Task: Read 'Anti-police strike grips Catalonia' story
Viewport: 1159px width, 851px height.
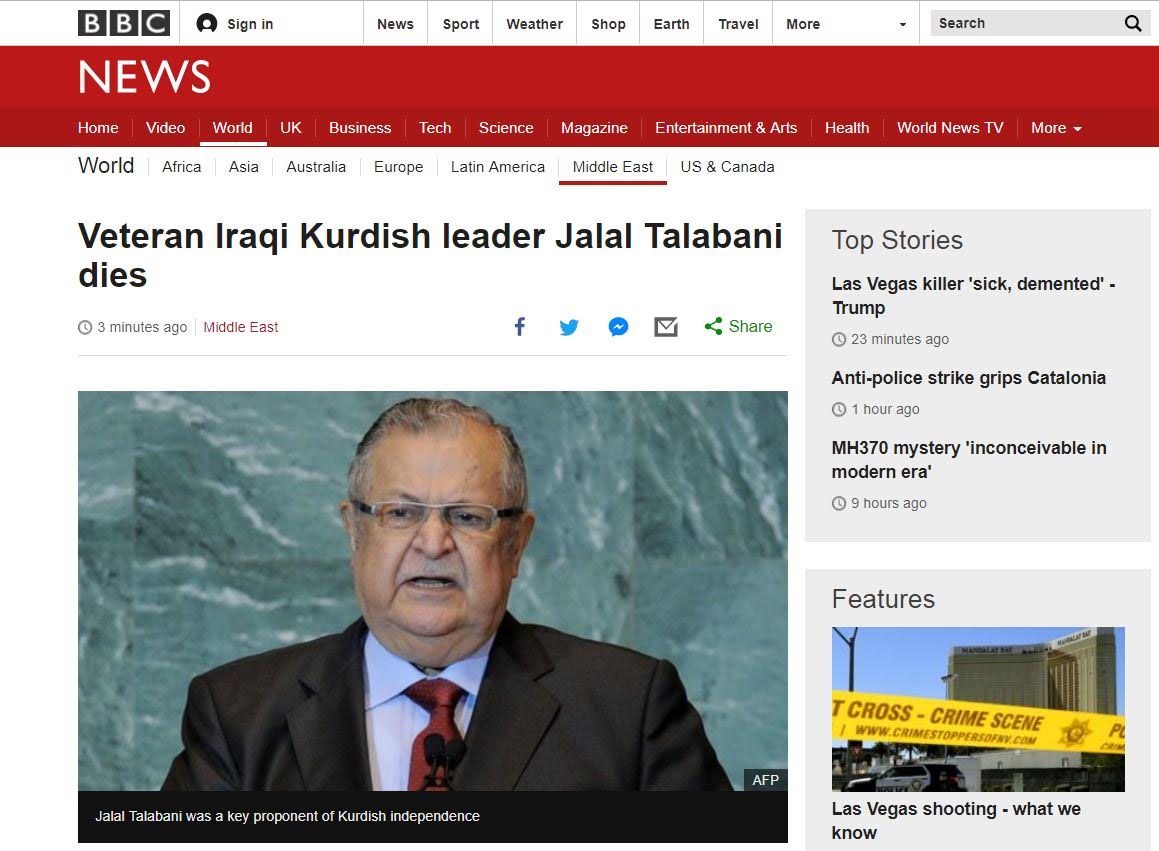Action: (968, 378)
